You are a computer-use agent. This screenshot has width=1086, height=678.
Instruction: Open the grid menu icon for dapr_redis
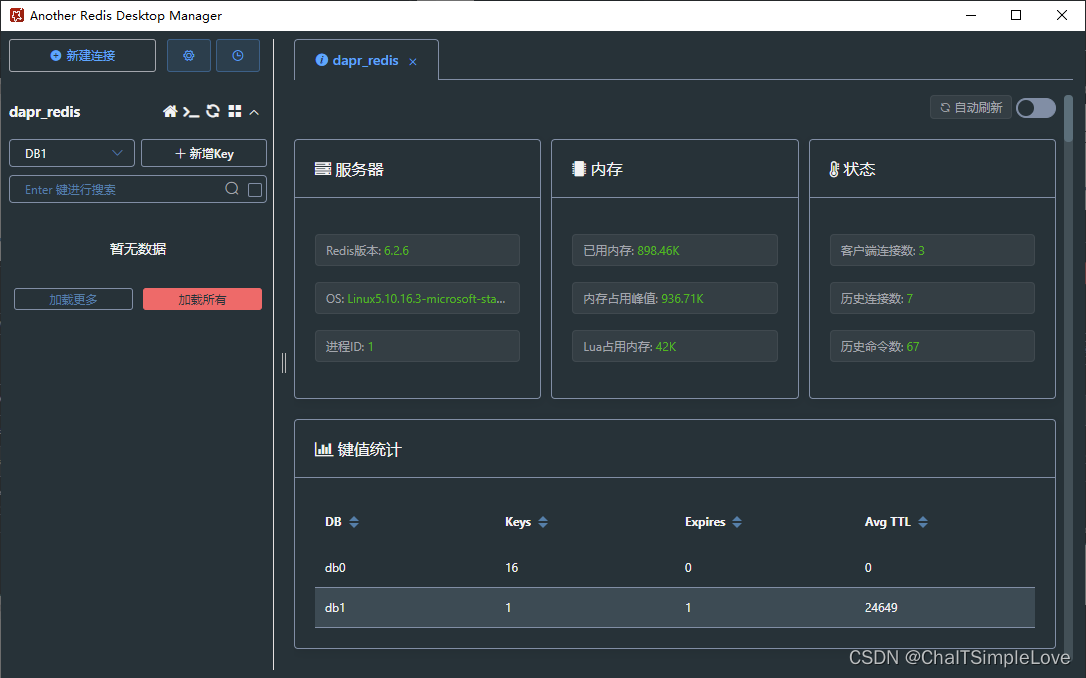tap(235, 111)
